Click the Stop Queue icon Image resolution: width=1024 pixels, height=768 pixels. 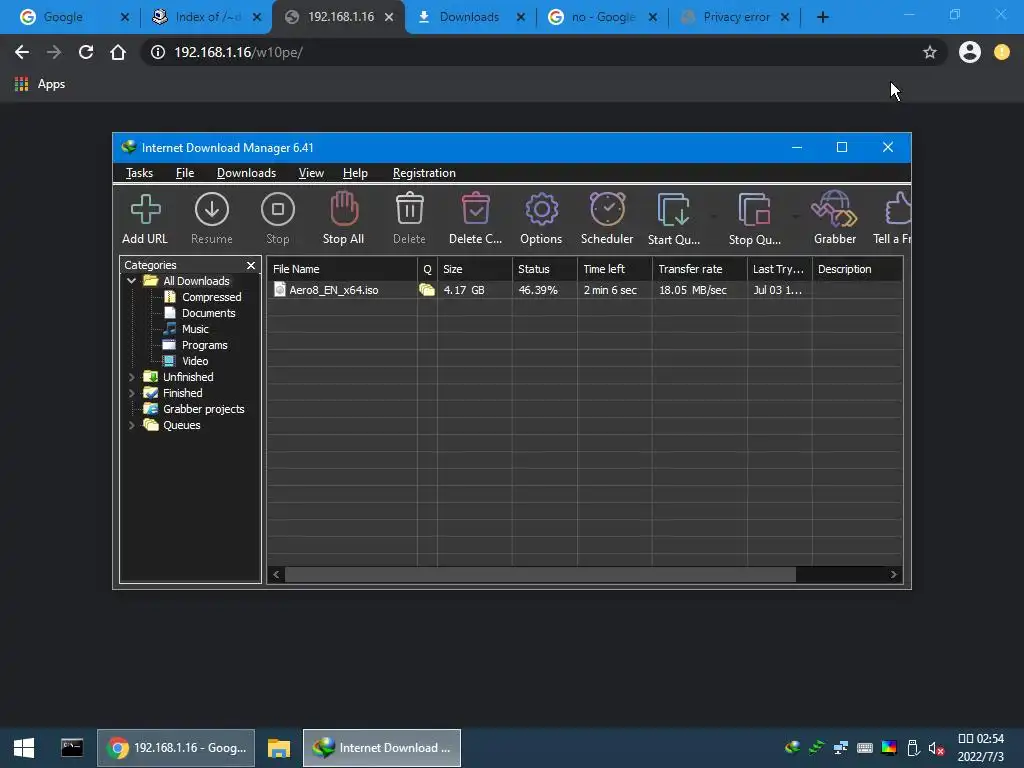pos(754,210)
